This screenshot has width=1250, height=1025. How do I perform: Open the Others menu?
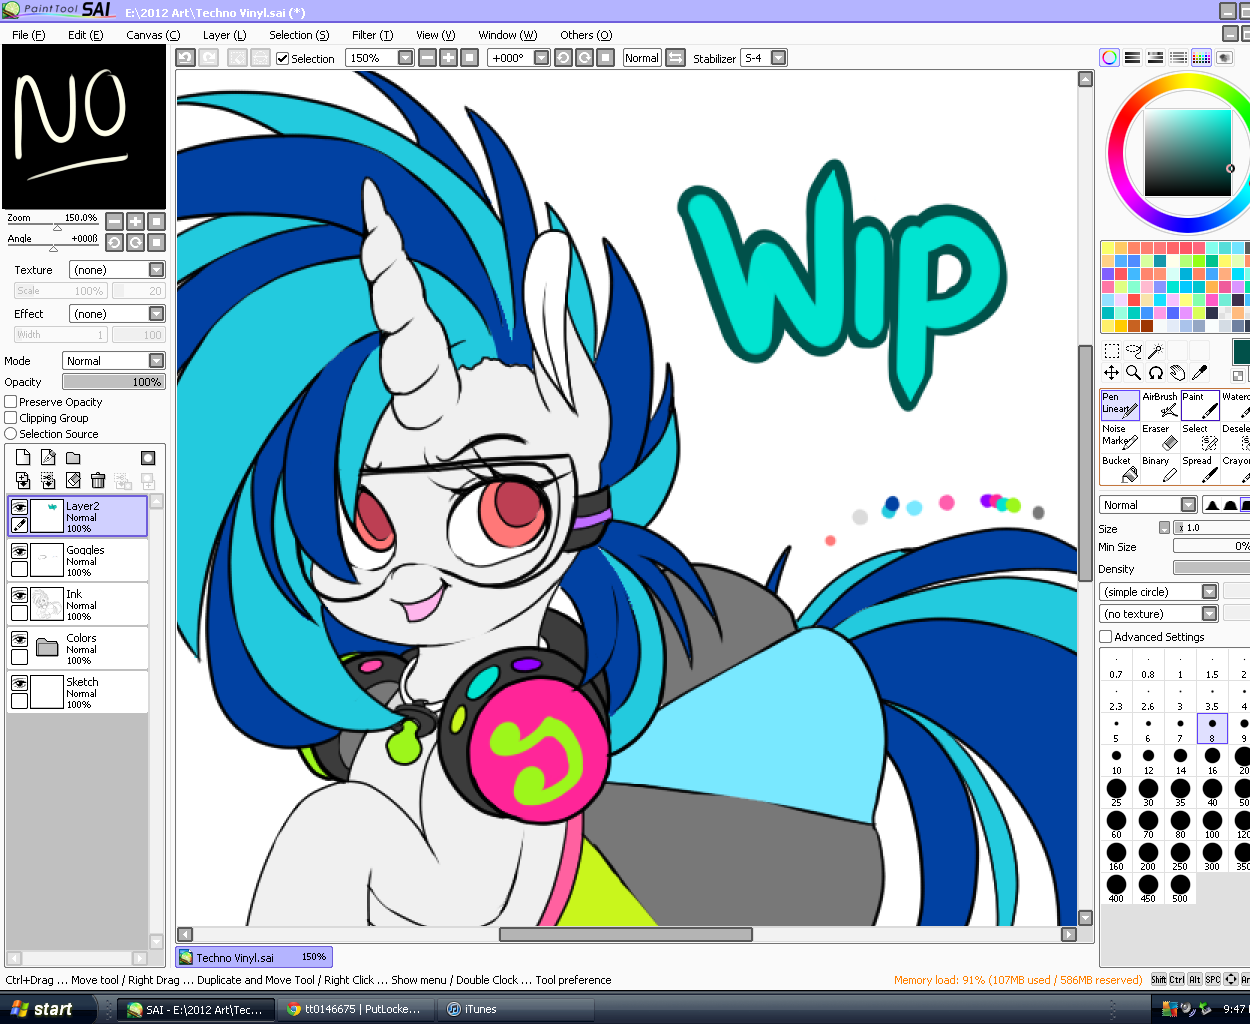coord(586,35)
